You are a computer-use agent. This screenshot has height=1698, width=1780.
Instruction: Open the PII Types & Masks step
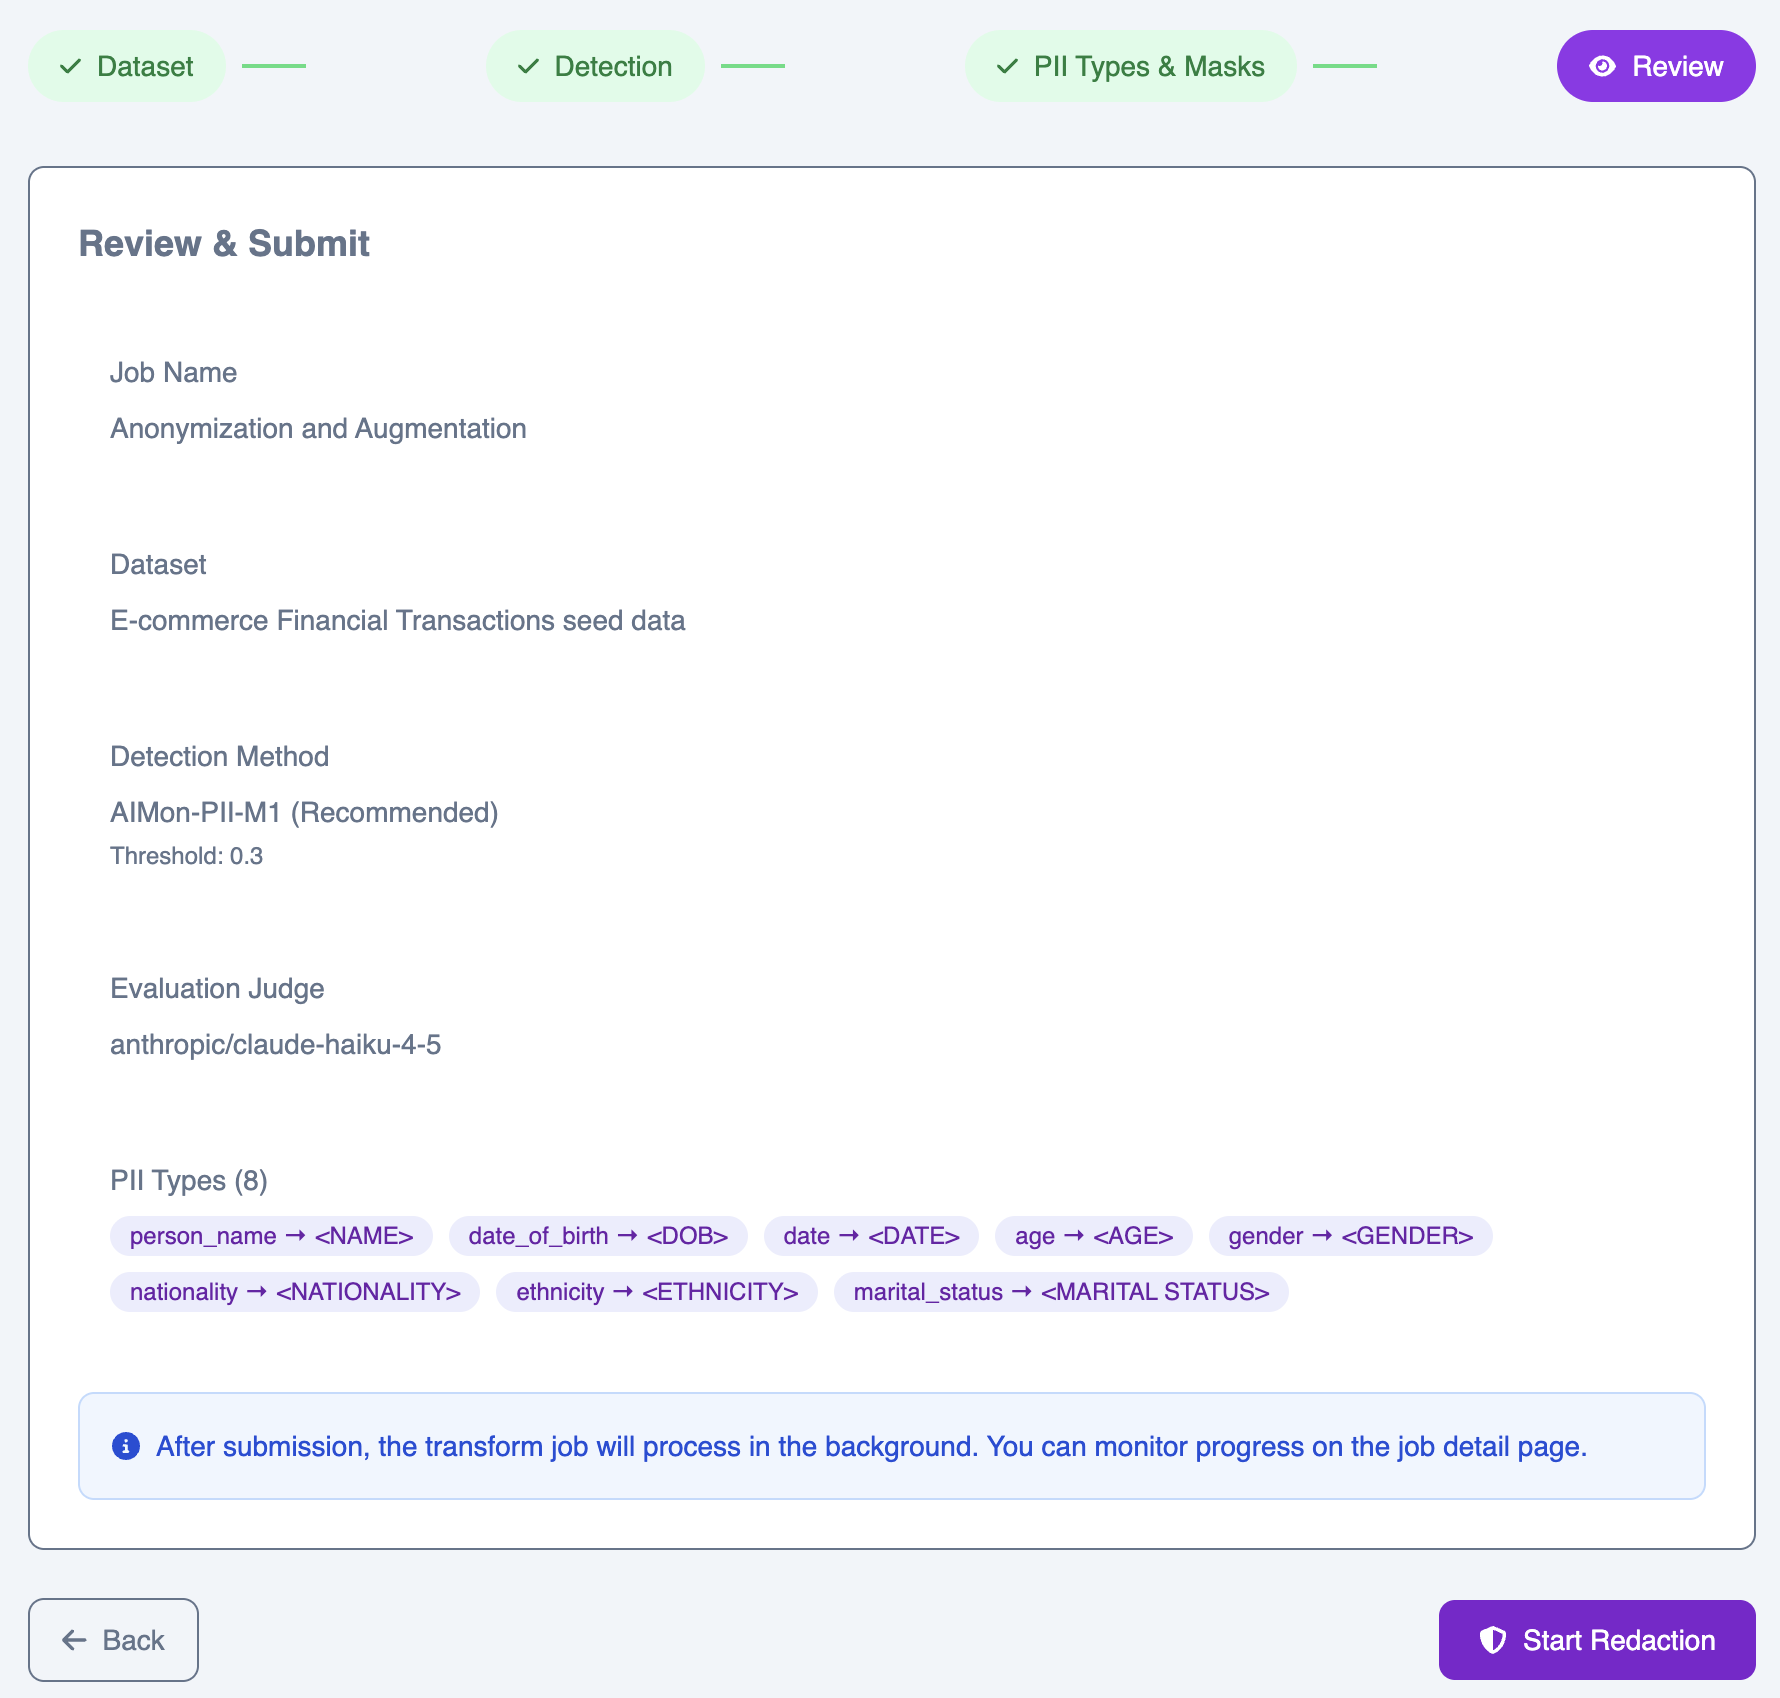pos(1129,66)
